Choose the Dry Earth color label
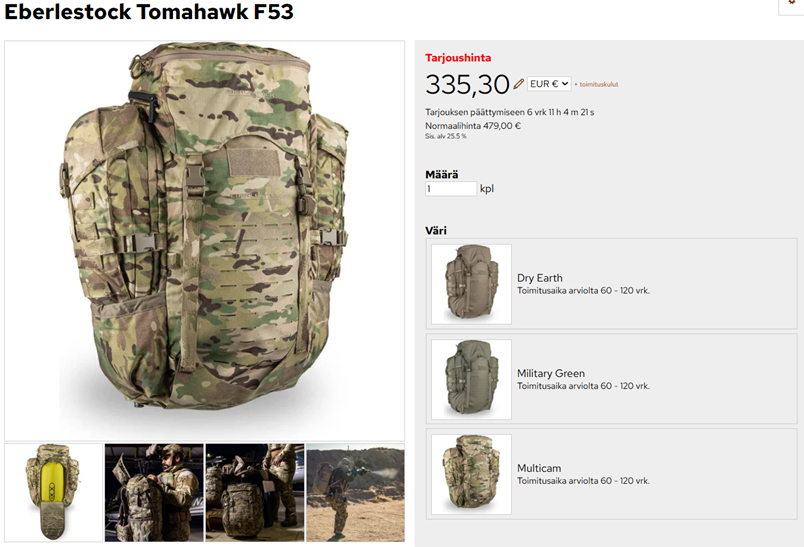 pyautogui.click(x=539, y=278)
